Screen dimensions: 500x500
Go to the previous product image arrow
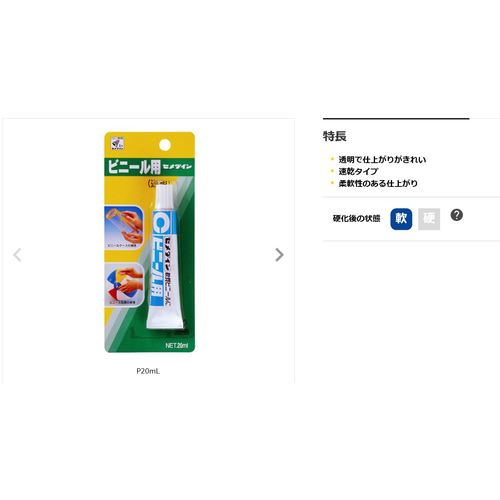pos(17,255)
